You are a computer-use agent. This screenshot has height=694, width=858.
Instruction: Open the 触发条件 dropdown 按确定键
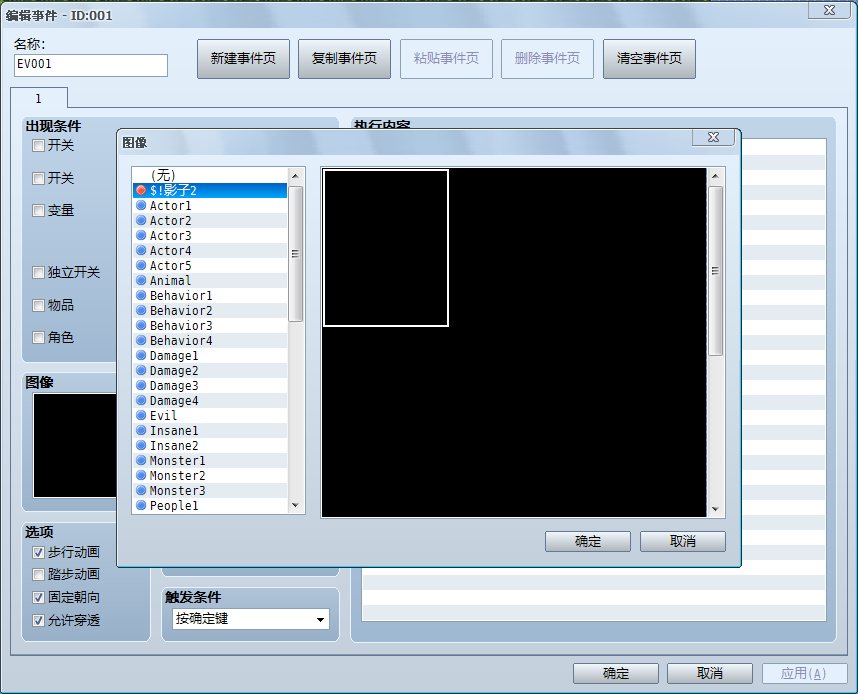[251, 619]
